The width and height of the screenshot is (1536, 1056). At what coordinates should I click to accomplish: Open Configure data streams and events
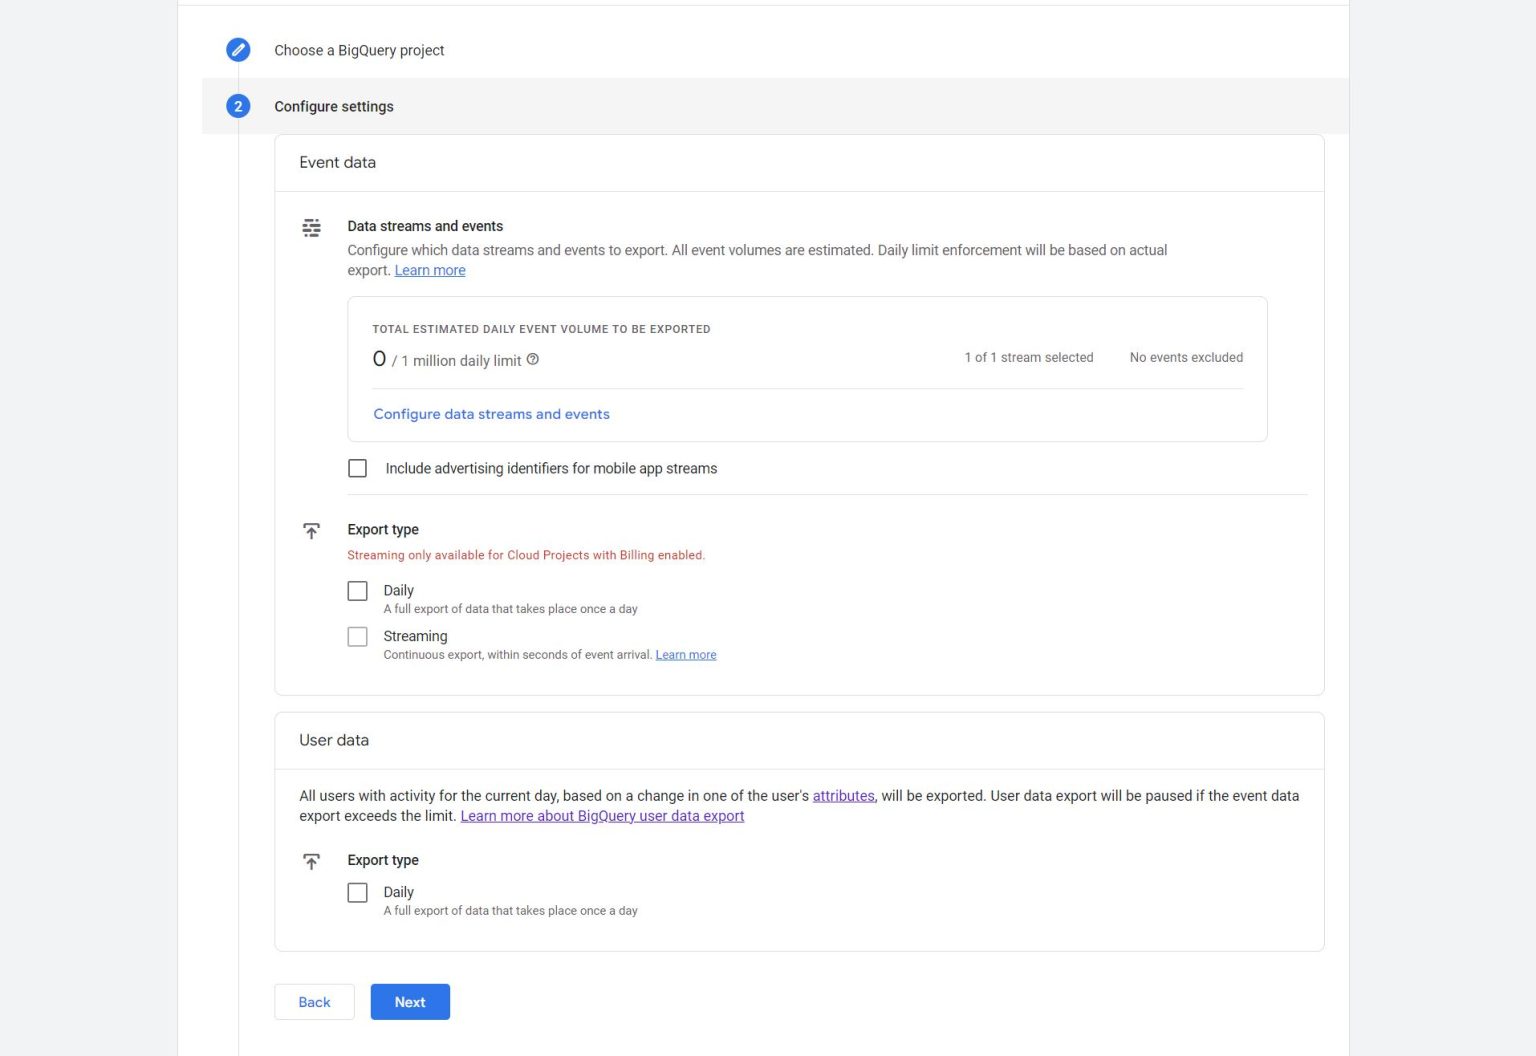coord(491,413)
